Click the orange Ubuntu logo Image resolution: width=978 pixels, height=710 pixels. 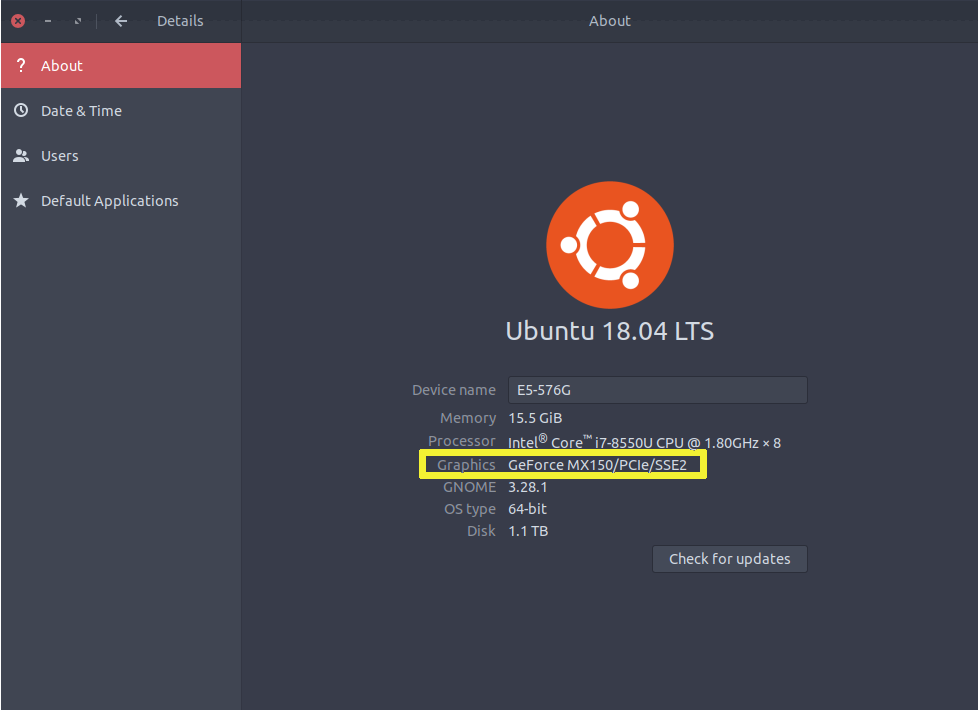coord(609,244)
